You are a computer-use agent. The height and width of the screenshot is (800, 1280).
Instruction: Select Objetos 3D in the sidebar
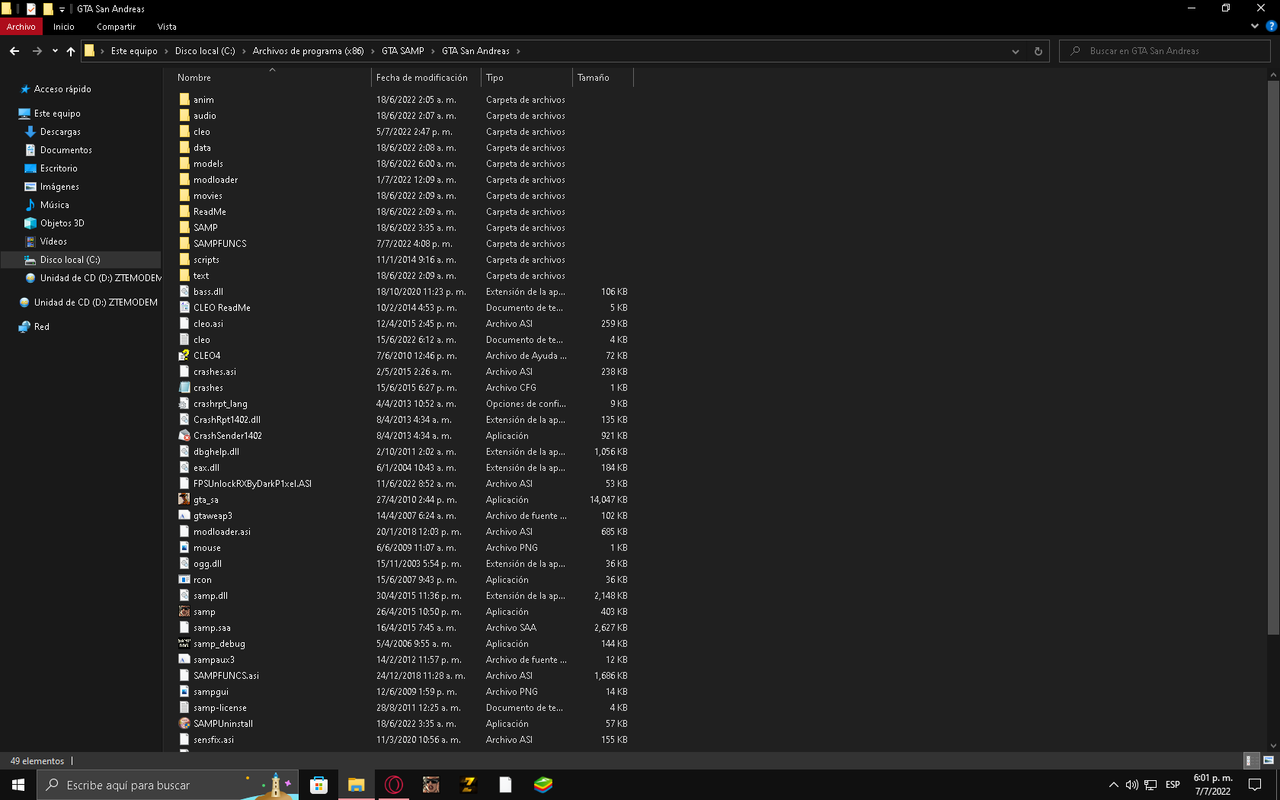[62, 223]
